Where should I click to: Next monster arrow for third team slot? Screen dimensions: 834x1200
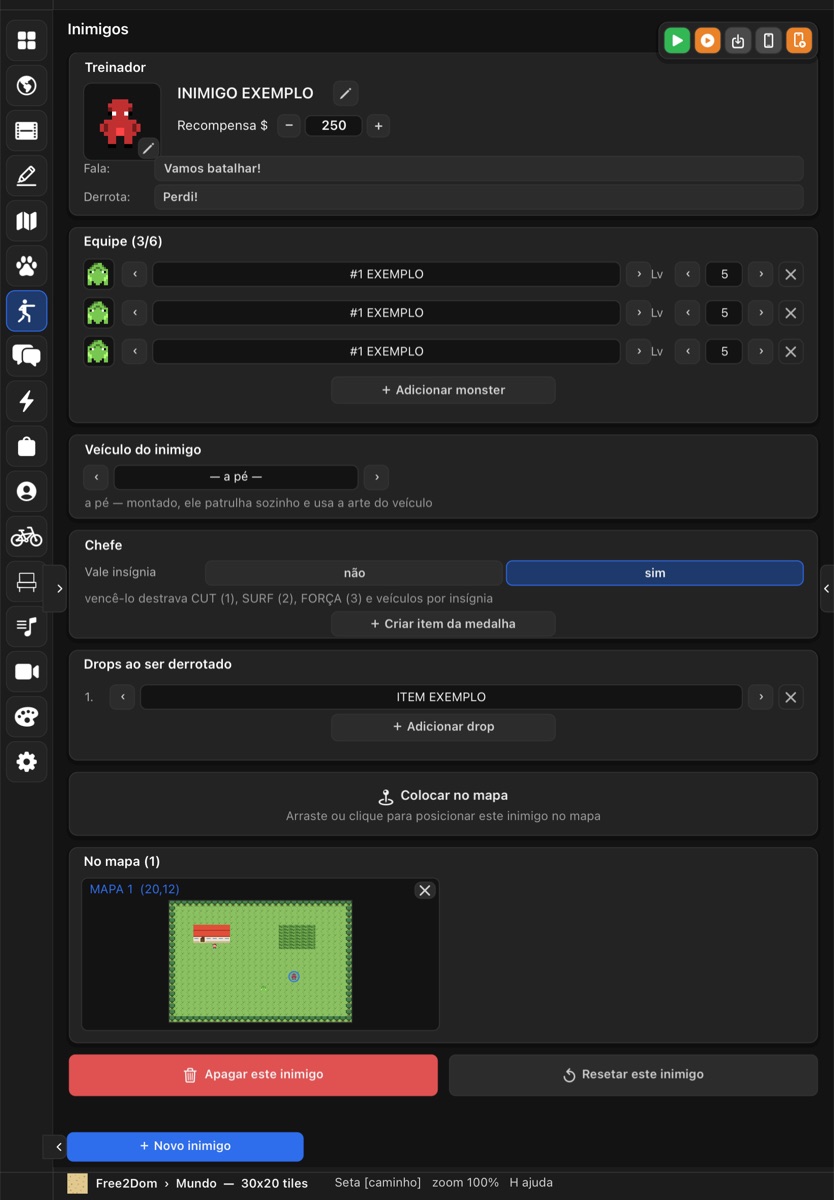pos(638,351)
